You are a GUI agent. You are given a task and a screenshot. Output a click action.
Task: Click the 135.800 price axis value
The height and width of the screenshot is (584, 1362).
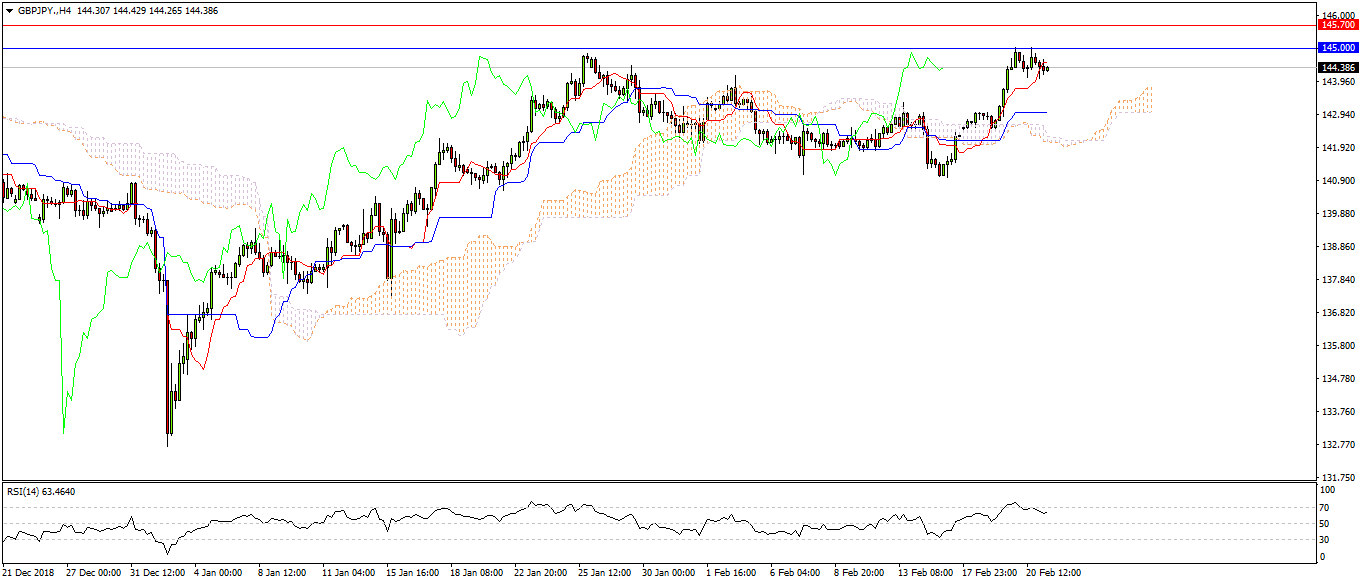pos(1337,346)
